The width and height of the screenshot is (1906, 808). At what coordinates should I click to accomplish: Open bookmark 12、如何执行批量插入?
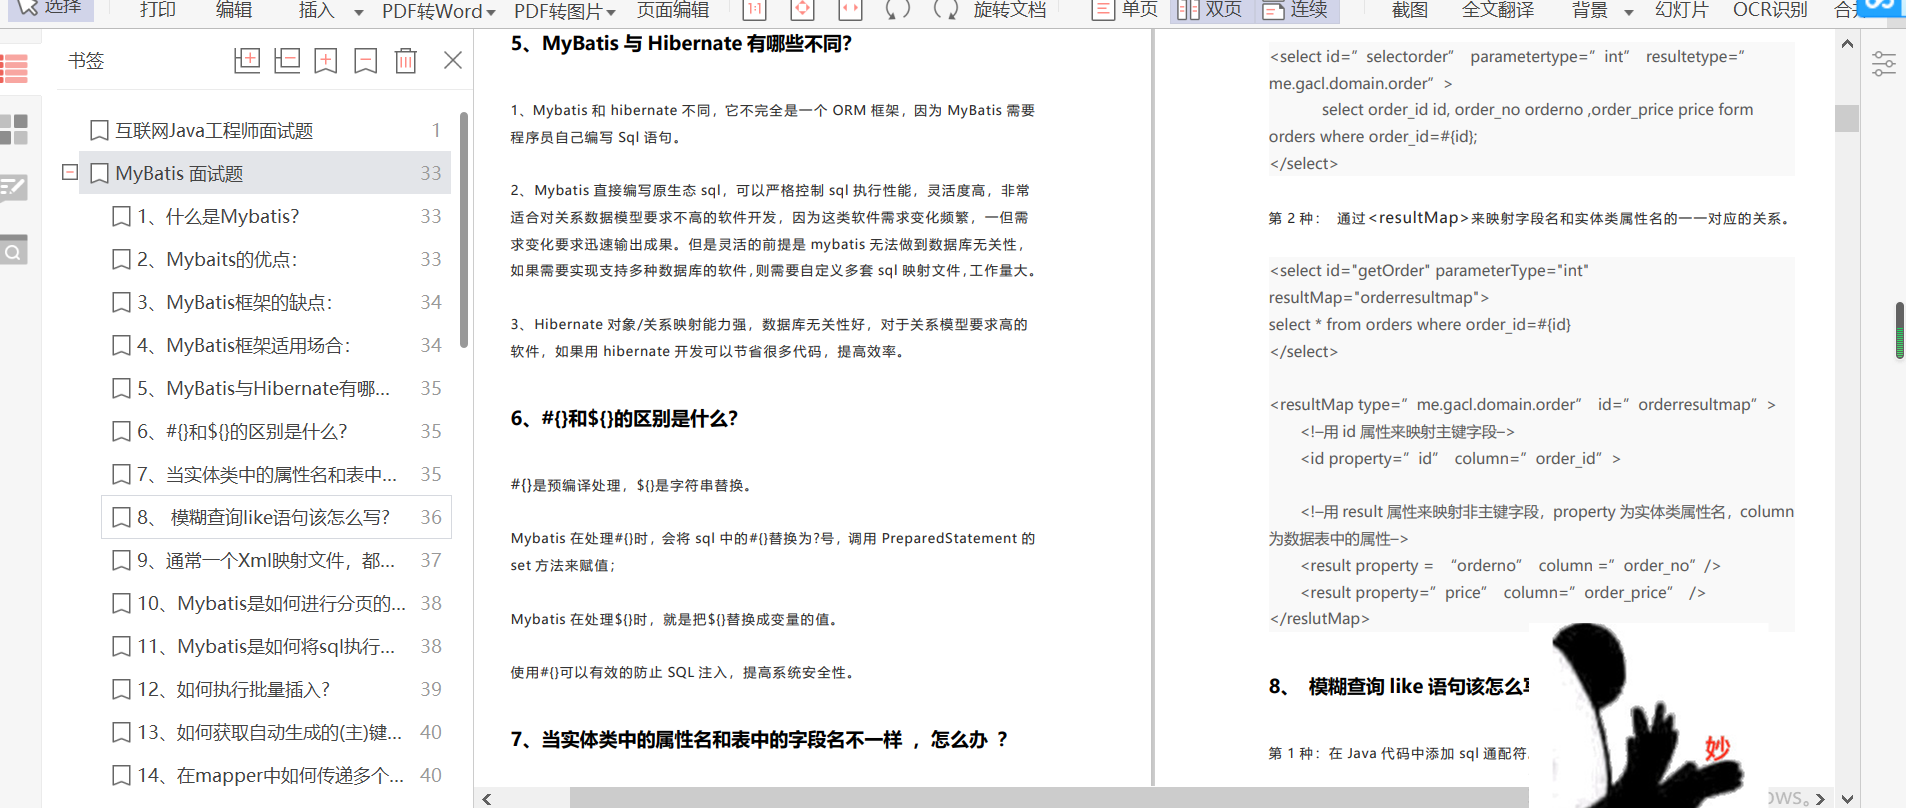click(x=276, y=689)
